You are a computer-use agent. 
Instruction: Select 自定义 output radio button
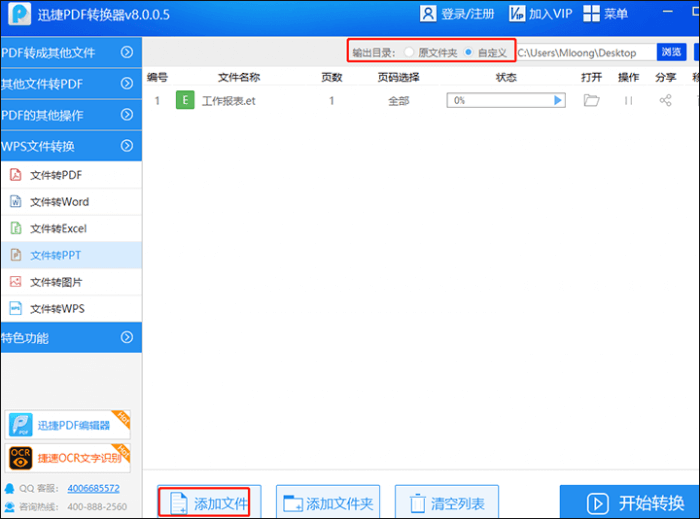(x=468, y=52)
